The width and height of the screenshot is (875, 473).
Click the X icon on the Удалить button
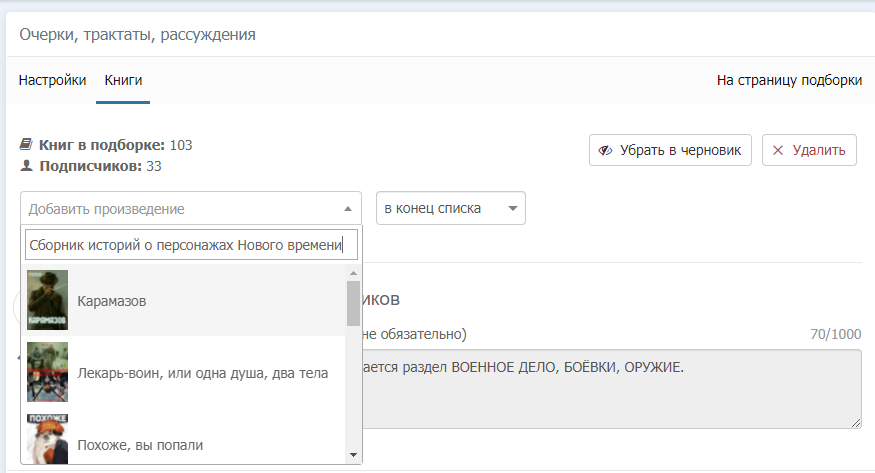(778, 151)
